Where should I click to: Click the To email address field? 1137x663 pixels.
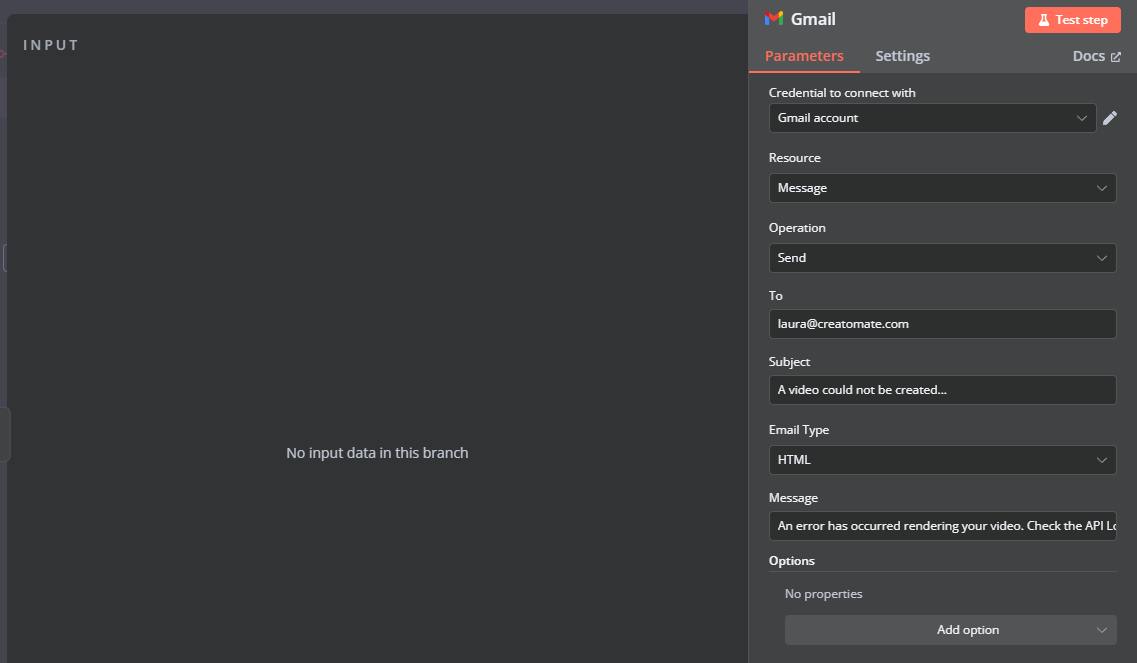942,324
